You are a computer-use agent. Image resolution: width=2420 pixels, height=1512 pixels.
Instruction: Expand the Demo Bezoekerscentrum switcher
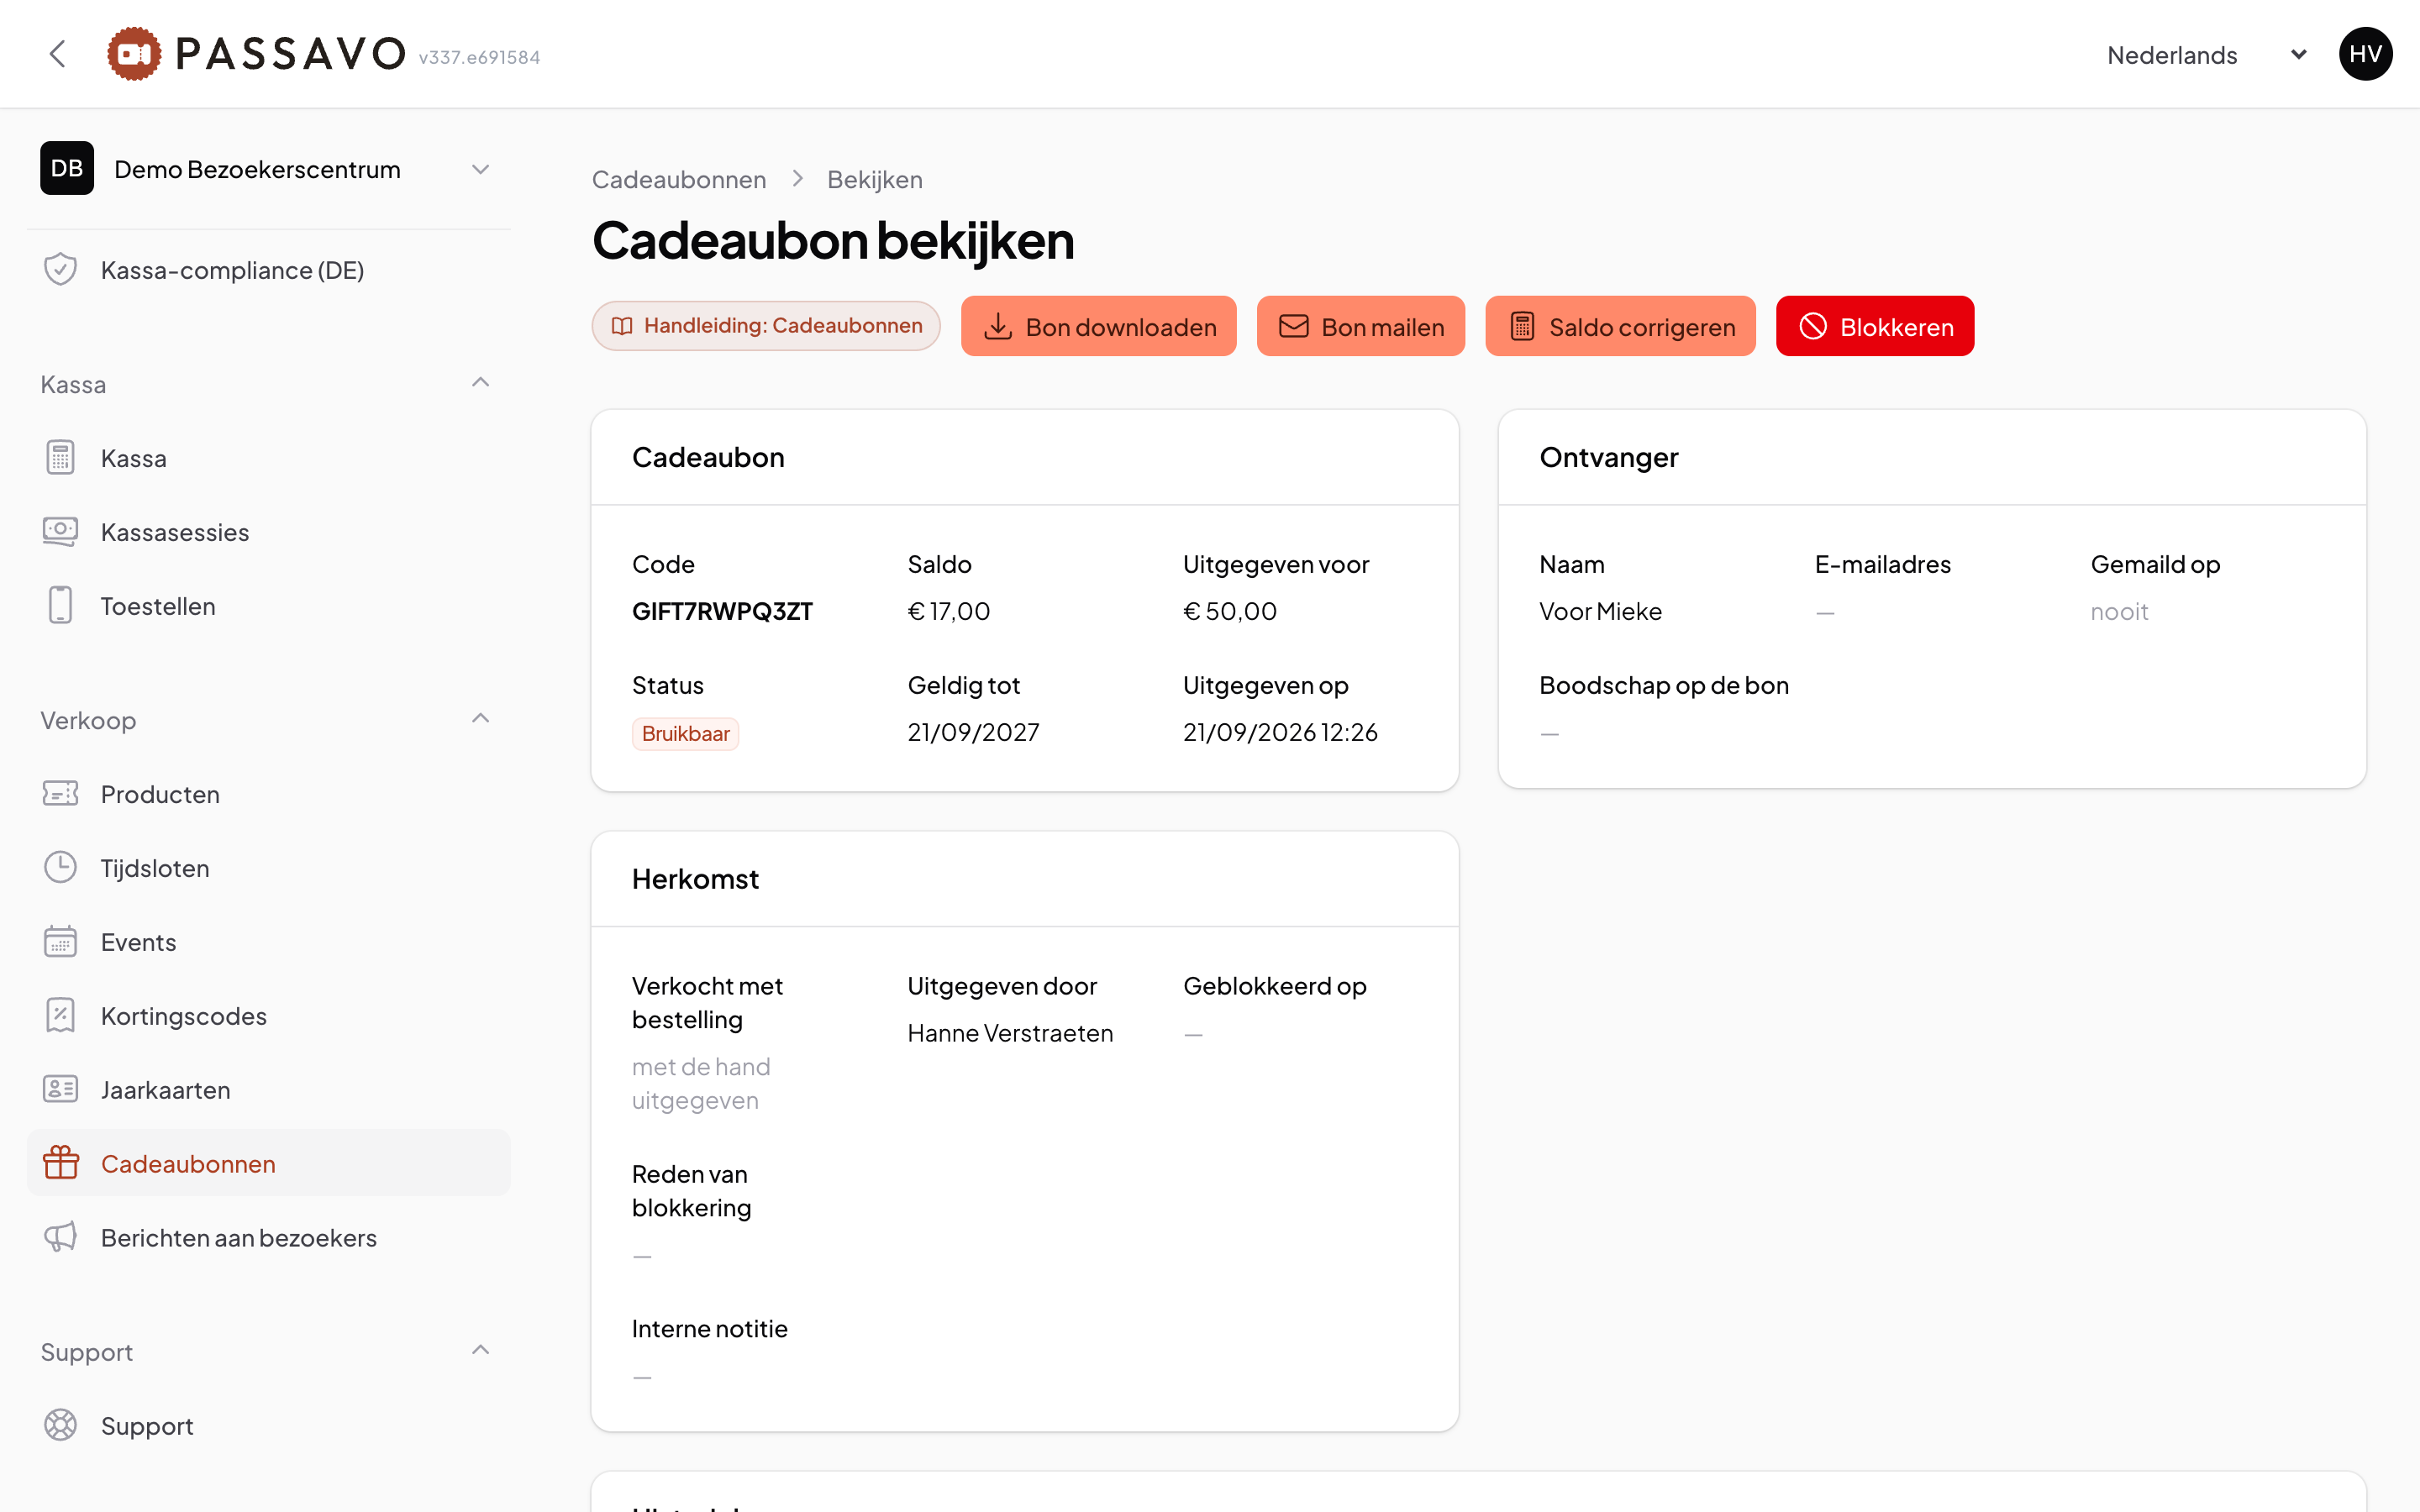point(268,169)
